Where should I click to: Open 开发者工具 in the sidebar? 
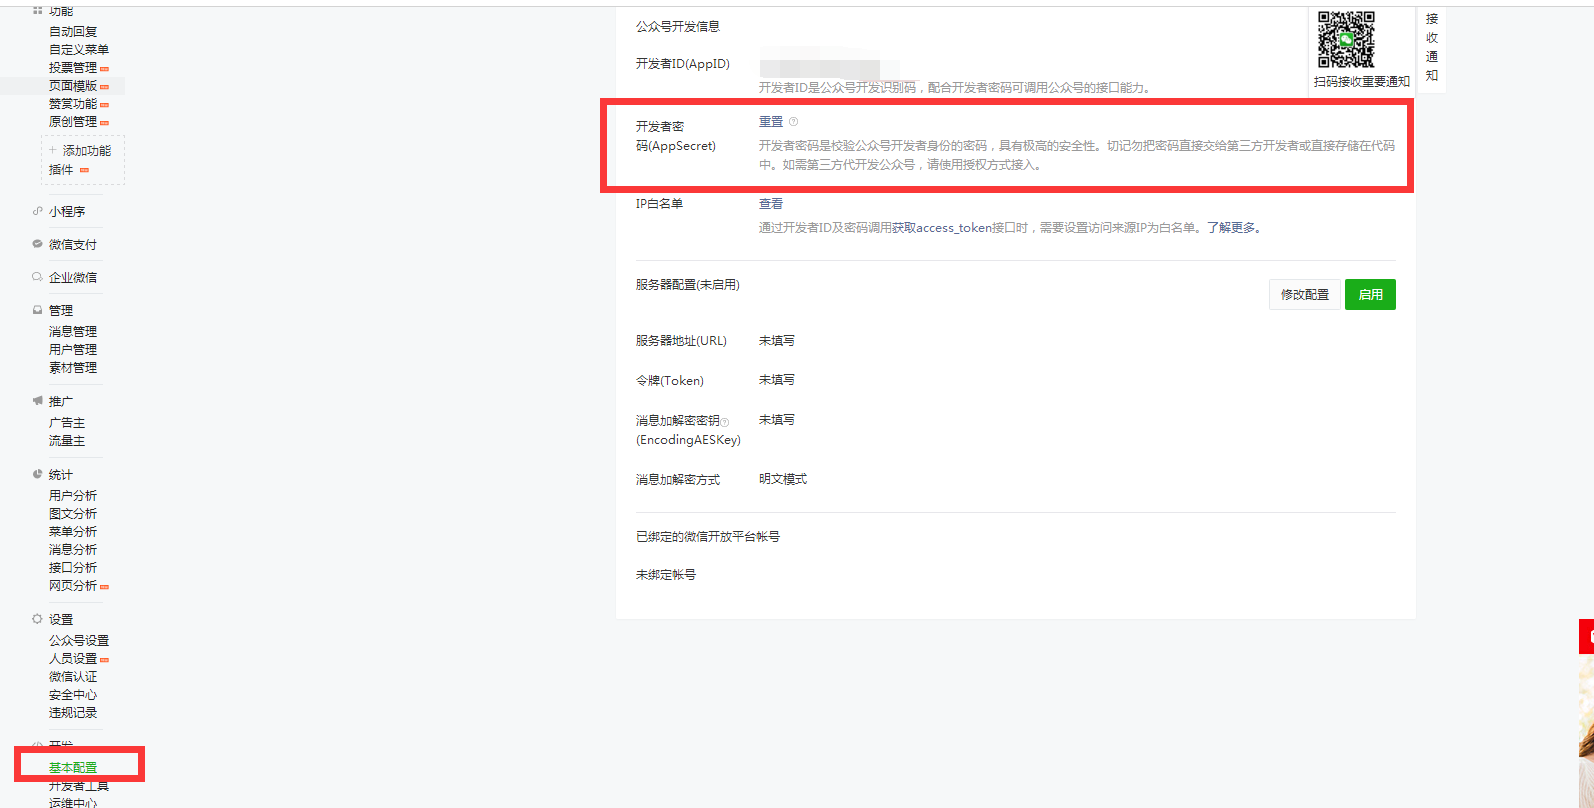pyautogui.click(x=79, y=786)
